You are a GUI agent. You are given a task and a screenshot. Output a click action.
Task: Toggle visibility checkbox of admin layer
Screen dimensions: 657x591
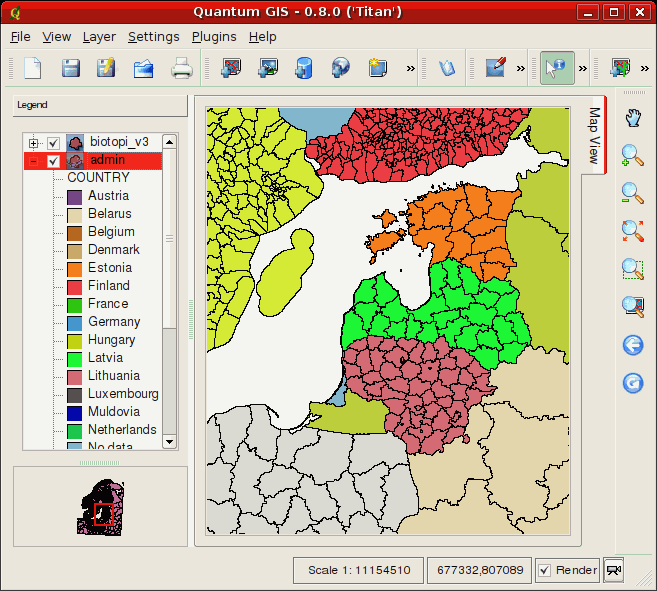[x=53, y=161]
